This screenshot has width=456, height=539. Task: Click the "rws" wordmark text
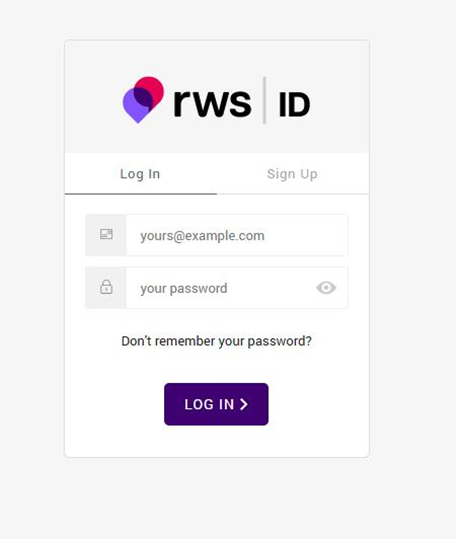tap(212, 102)
